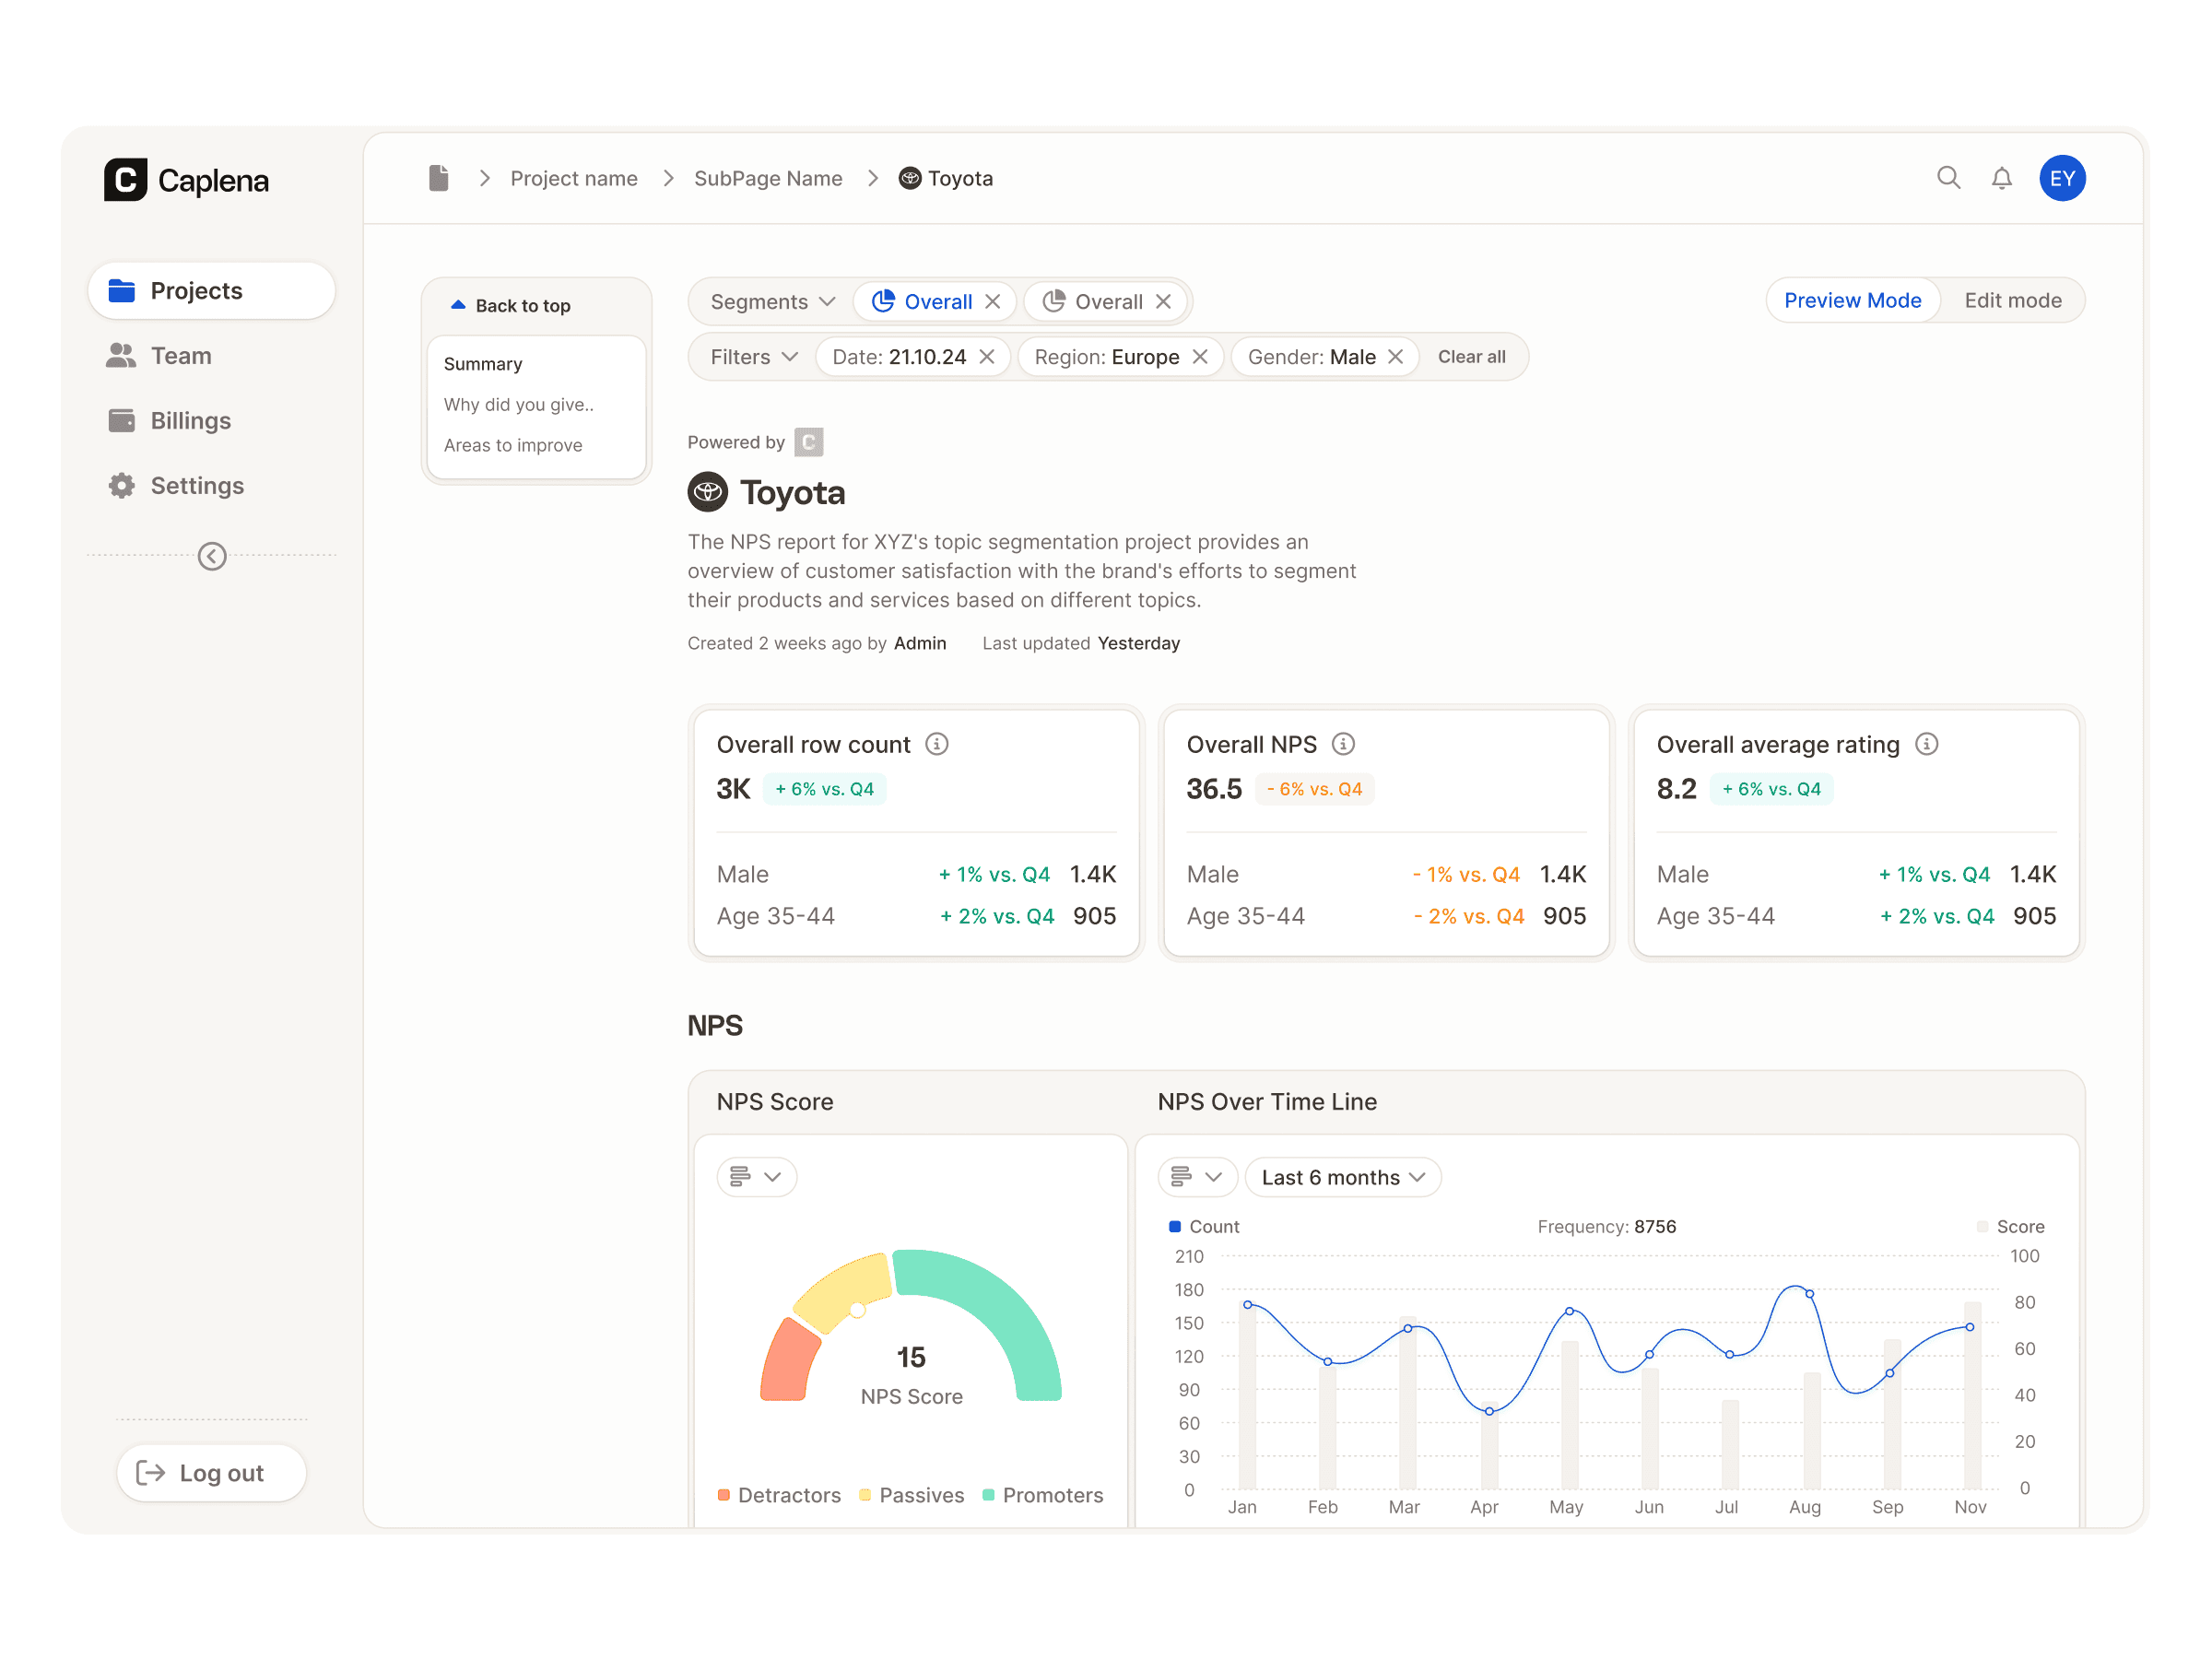Click the Toyota breadcrumb logo icon
This screenshot has height=1659, width=2212.
point(910,178)
